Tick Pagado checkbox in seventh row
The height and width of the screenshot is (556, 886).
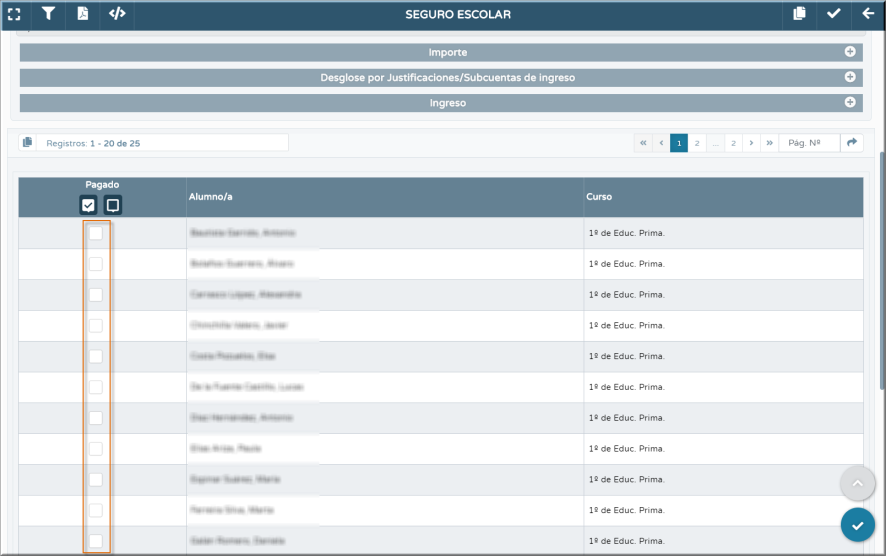point(96,418)
